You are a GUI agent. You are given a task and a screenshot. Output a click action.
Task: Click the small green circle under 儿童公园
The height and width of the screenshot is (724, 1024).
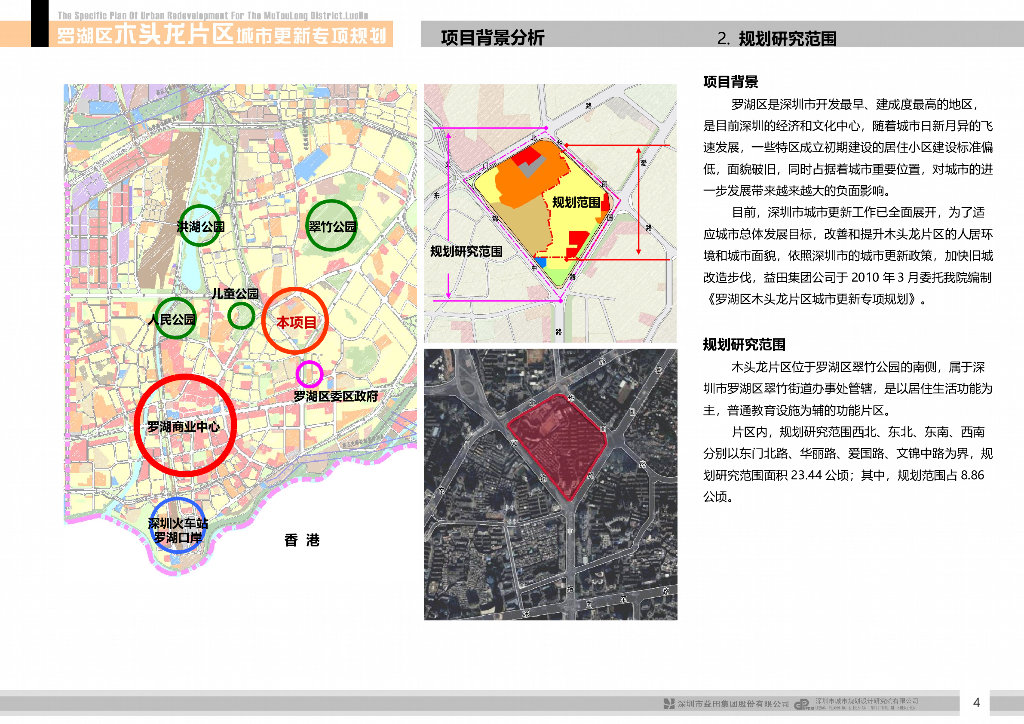pyautogui.click(x=241, y=316)
